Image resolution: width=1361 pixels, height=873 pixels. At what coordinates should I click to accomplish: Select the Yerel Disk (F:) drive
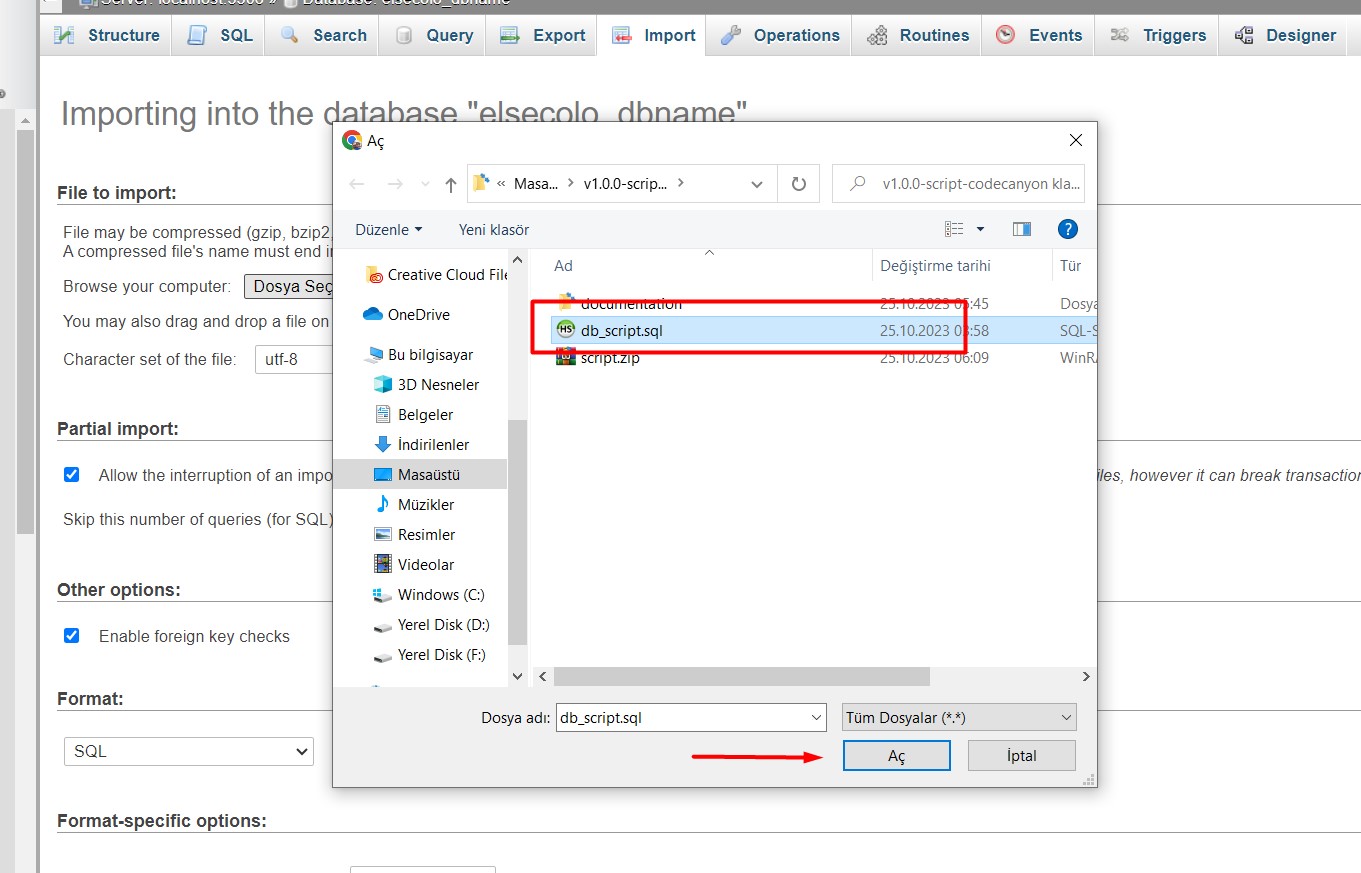pyautogui.click(x=430, y=654)
